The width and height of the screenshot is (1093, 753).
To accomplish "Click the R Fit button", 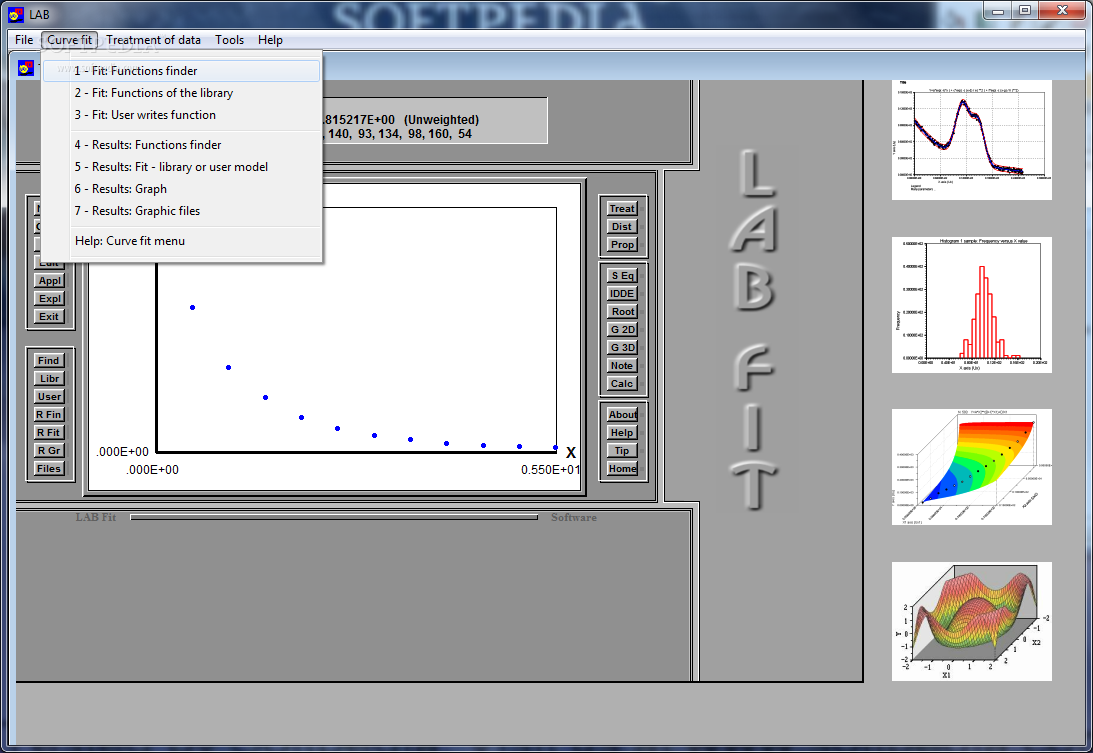I will [x=49, y=433].
